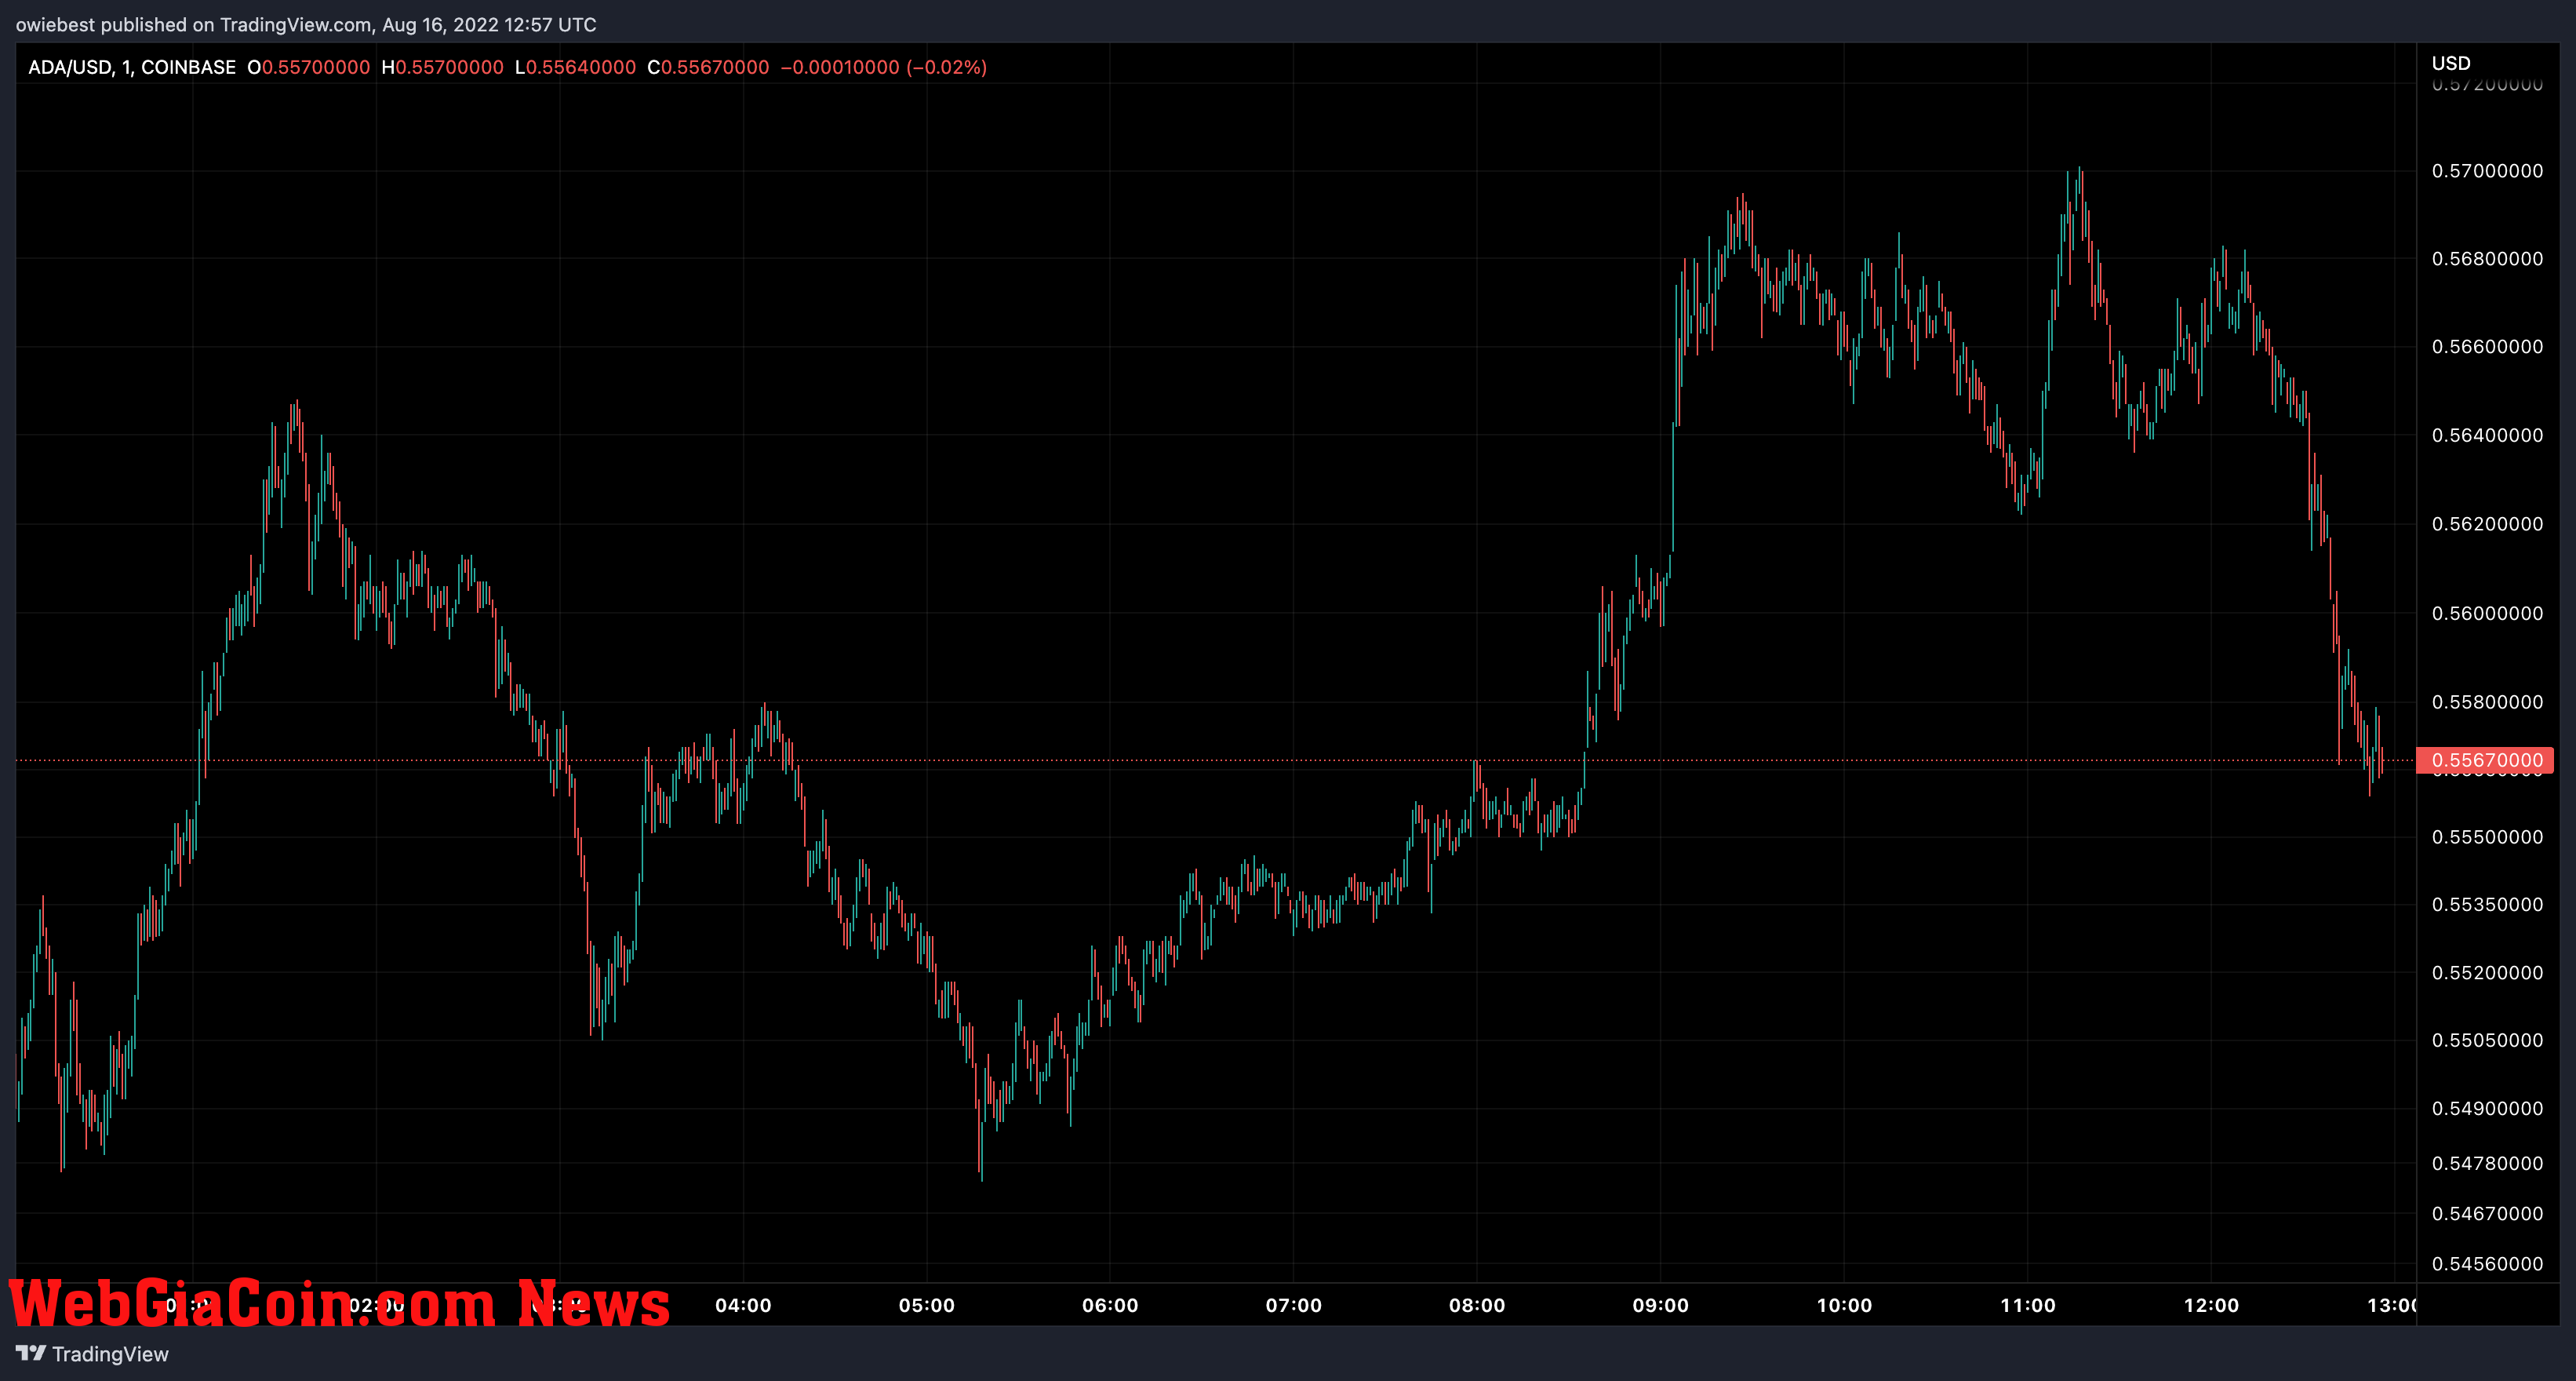Click the 0.55500000 price axis label
Image resolution: width=2576 pixels, height=1381 pixels.
click(x=2487, y=837)
